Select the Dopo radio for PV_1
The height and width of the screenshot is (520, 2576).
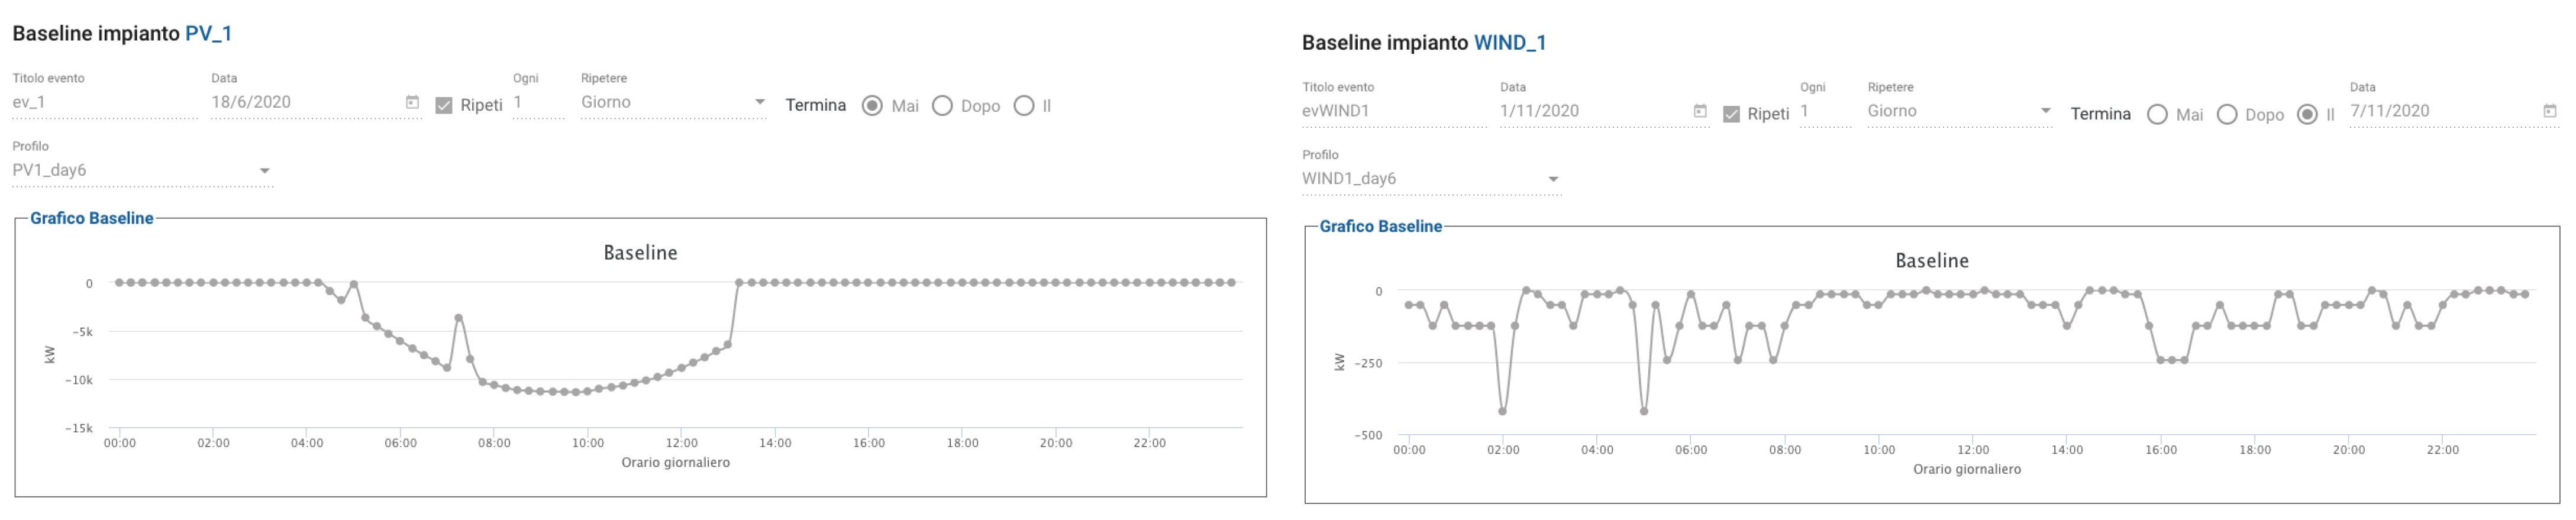coord(942,106)
